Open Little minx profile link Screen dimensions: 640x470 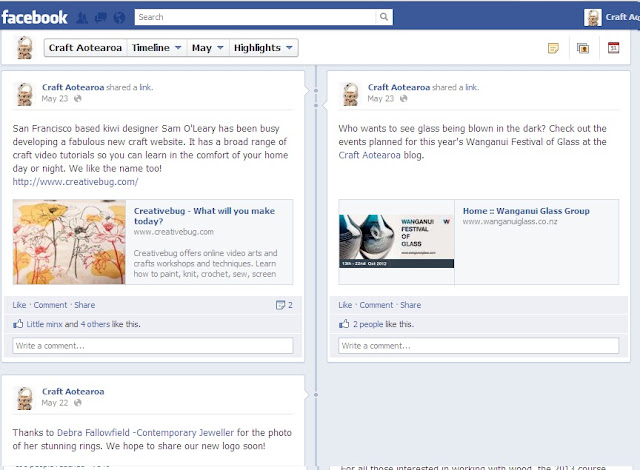[44, 324]
